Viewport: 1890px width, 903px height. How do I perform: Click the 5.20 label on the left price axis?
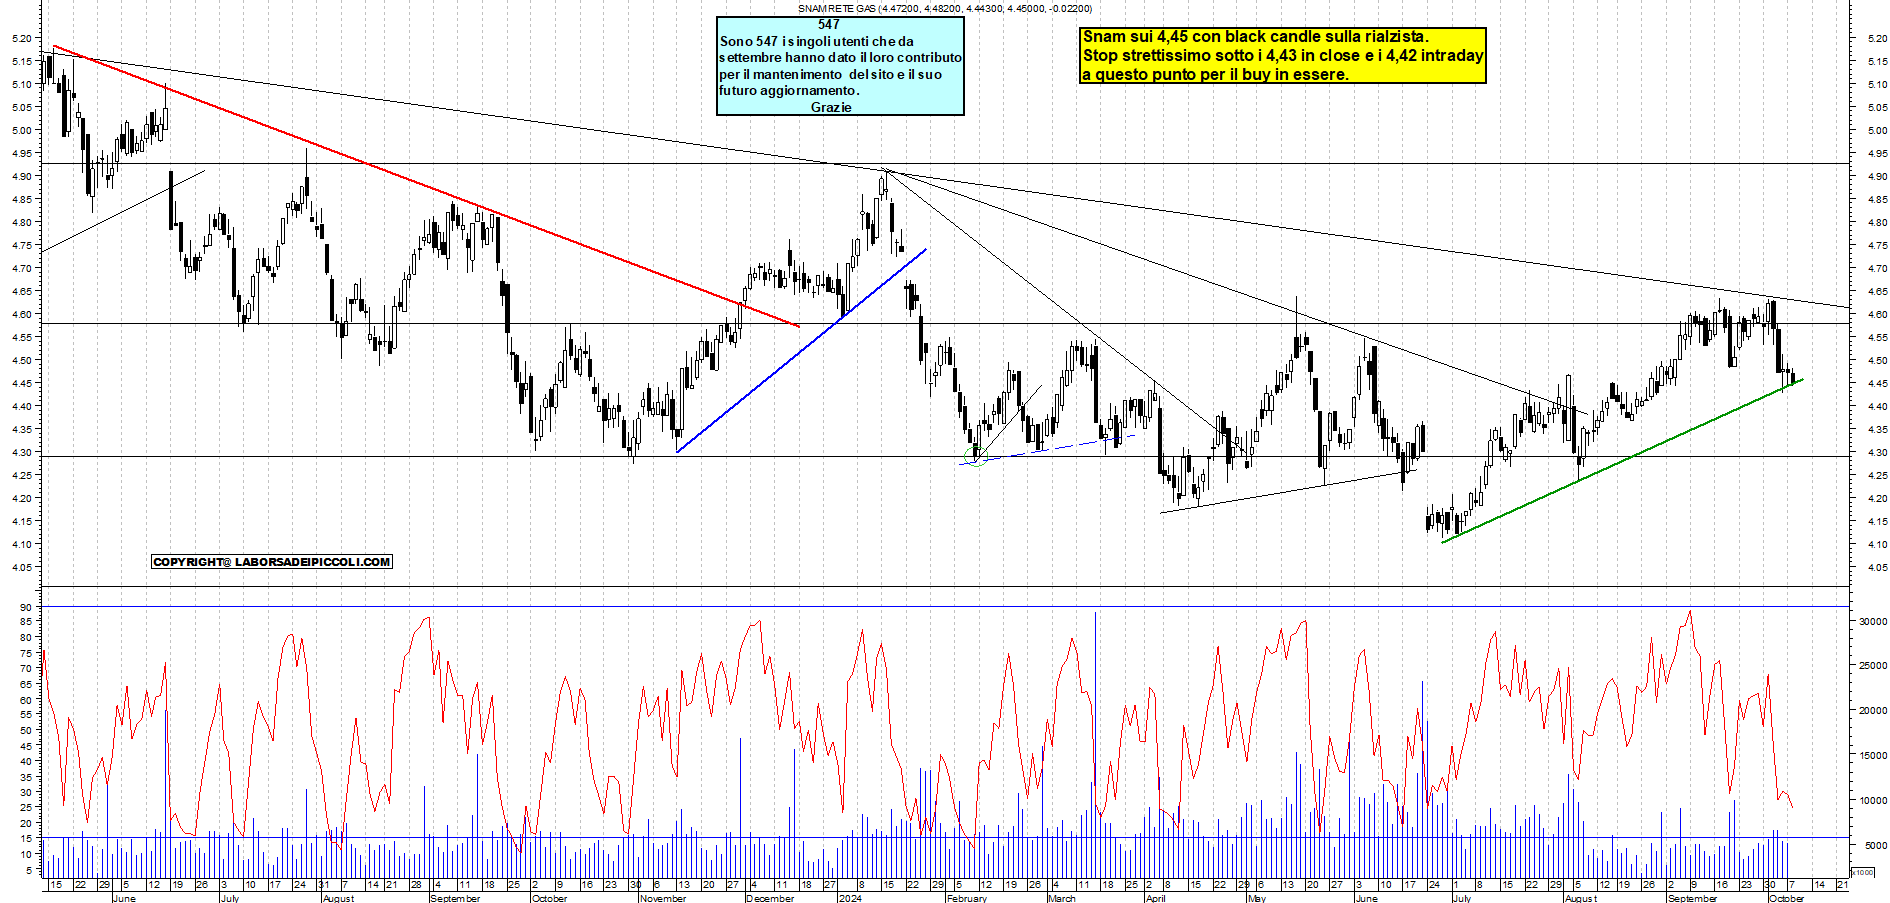click(21, 38)
